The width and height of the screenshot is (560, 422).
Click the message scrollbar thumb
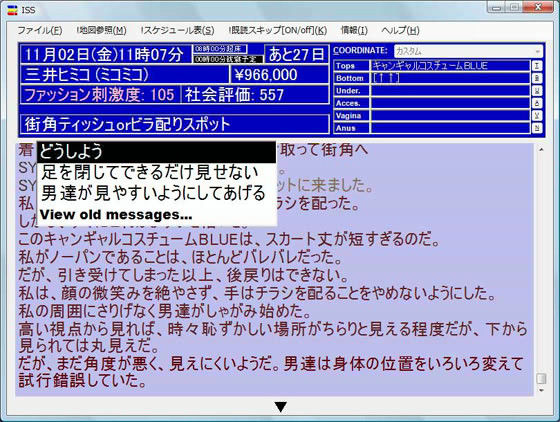pyautogui.click(x=541, y=378)
